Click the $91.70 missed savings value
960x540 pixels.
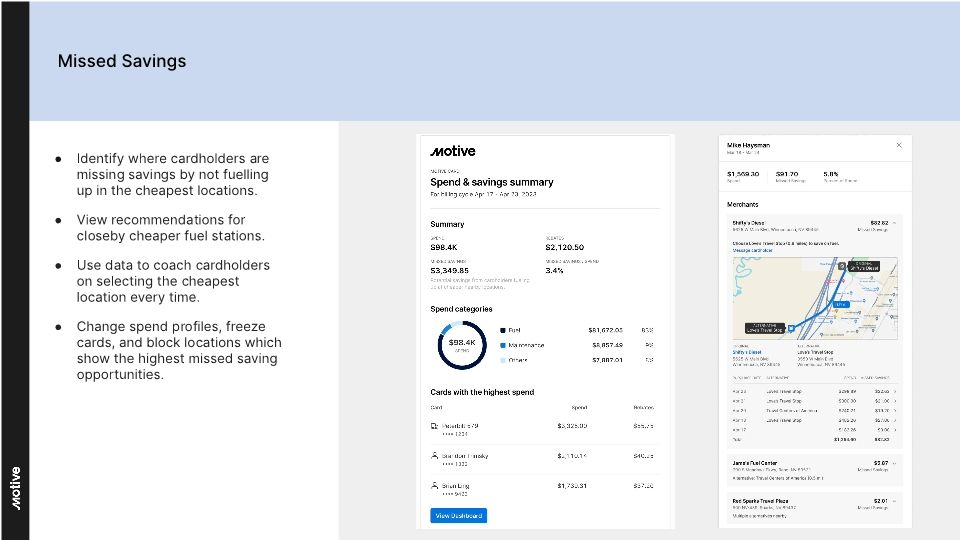787,174
